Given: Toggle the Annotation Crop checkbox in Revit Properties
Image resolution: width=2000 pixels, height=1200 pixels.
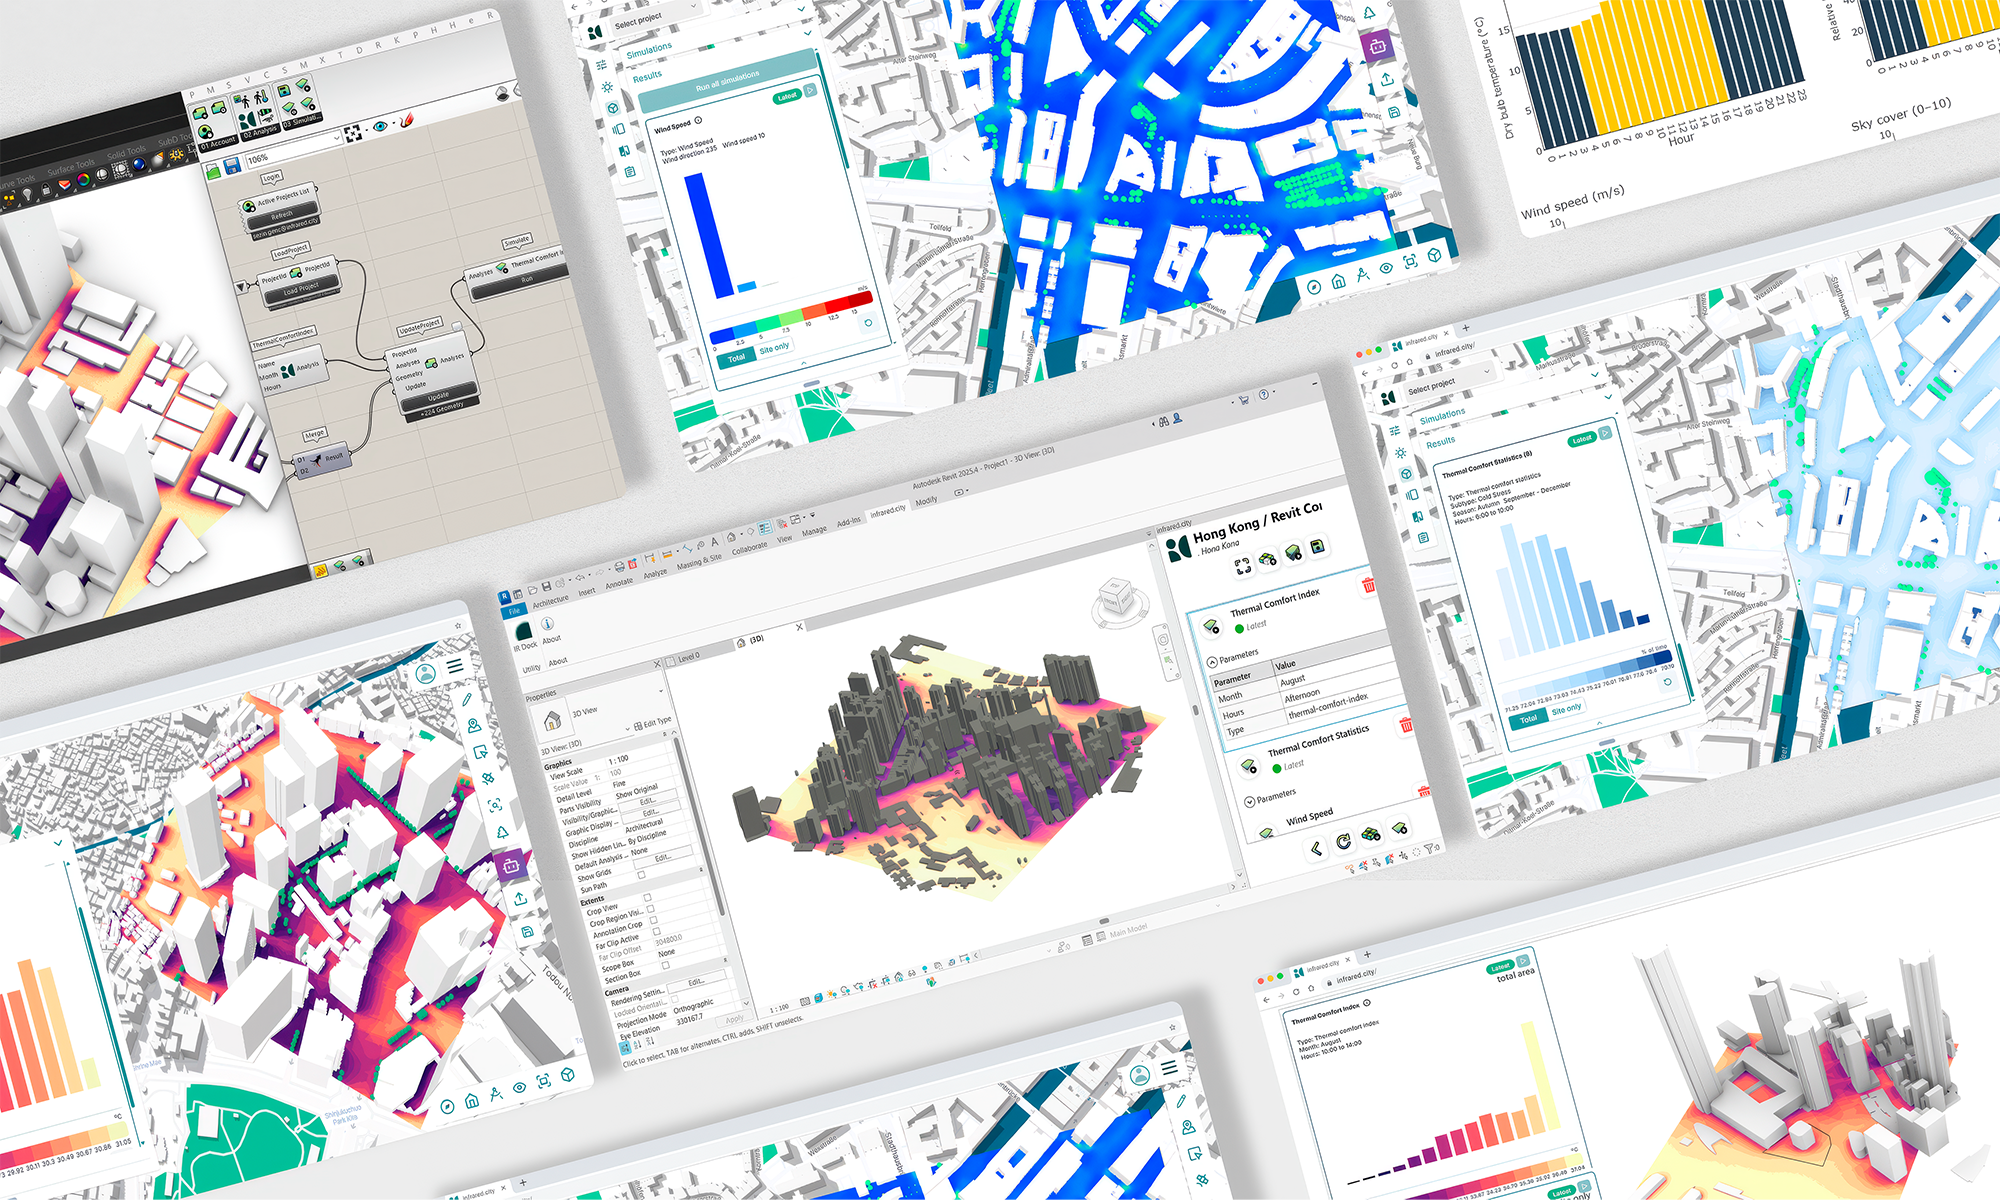Looking at the screenshot, I should (654, 920).
